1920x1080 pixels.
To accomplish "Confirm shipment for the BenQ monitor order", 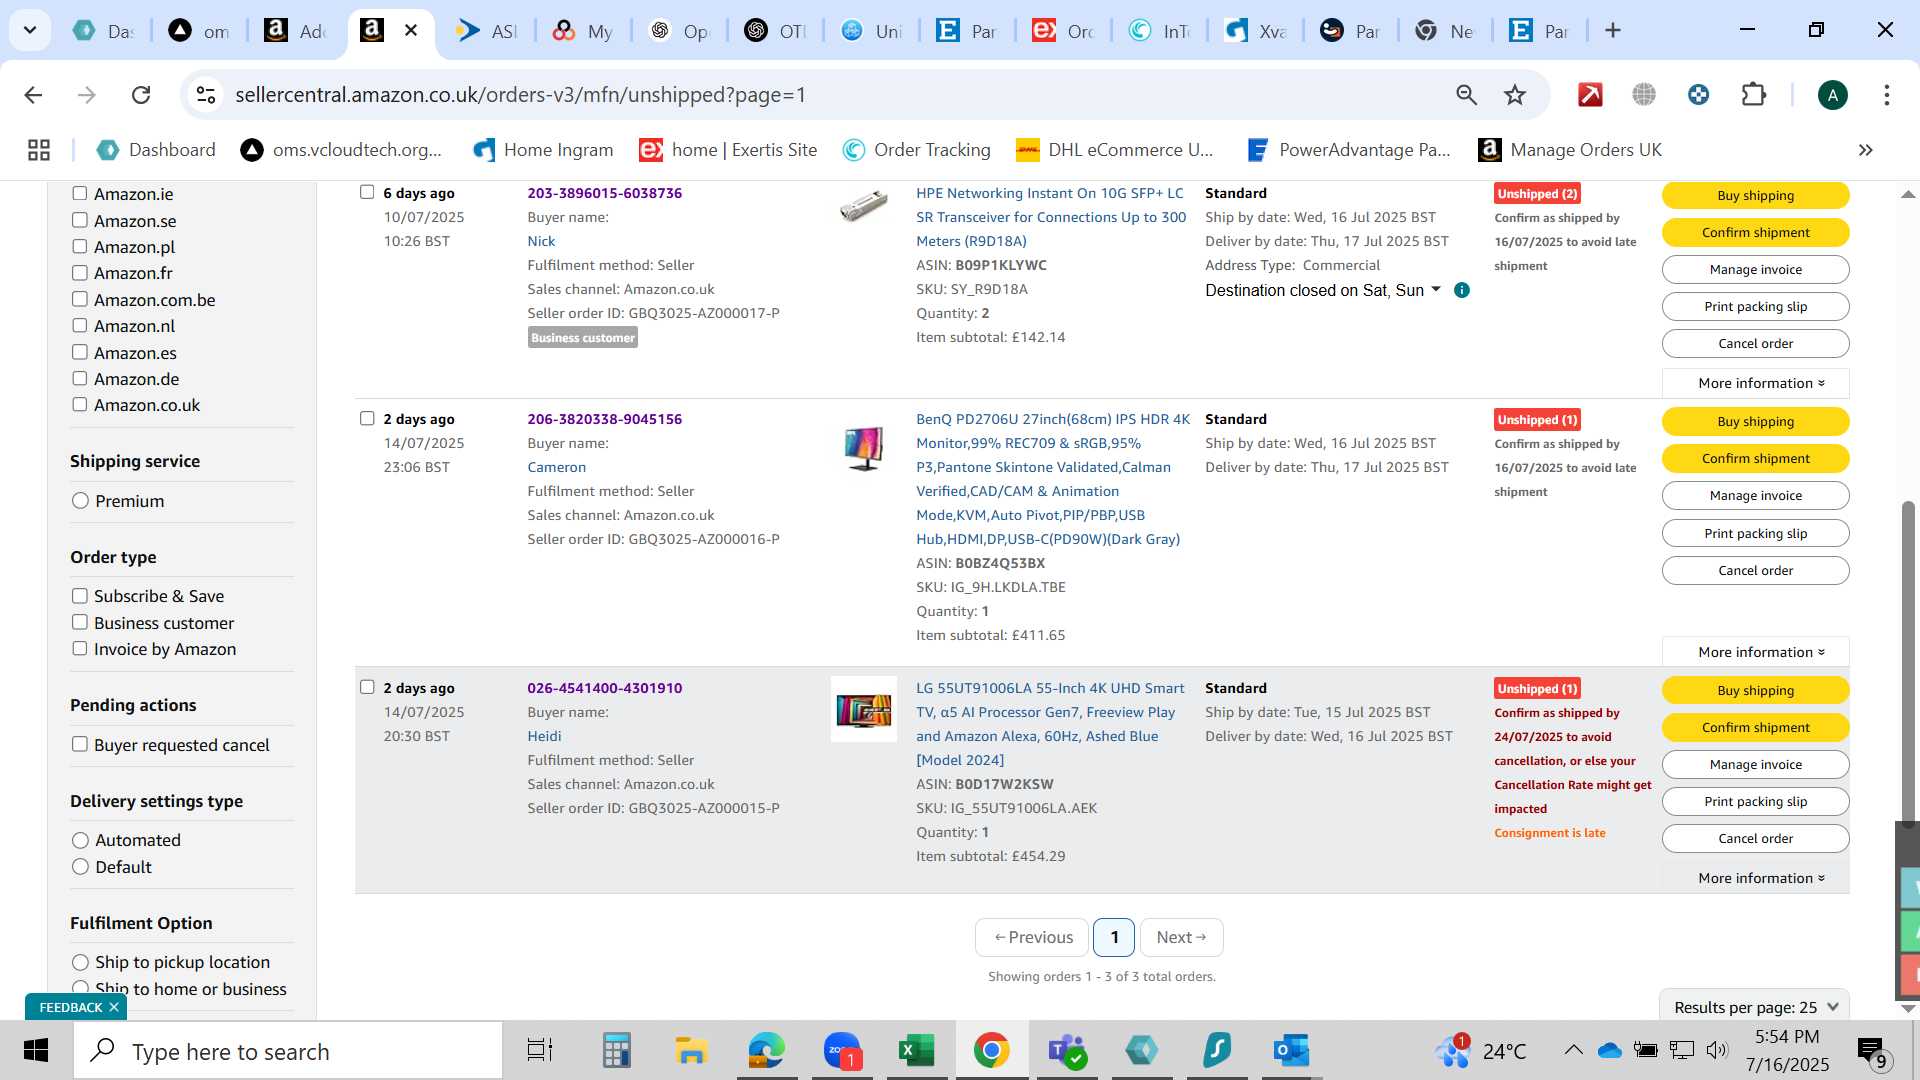I will pos(1755,459).
